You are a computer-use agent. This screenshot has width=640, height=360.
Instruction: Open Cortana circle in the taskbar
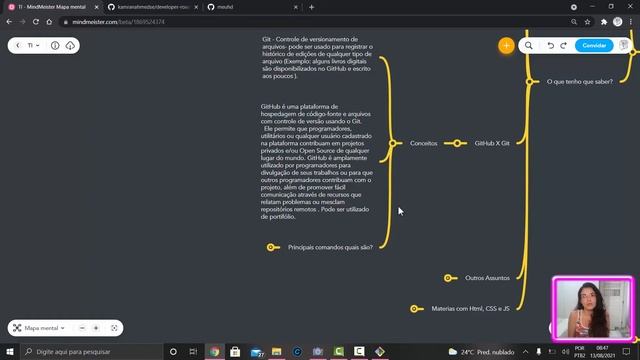(x=173, y=351)
